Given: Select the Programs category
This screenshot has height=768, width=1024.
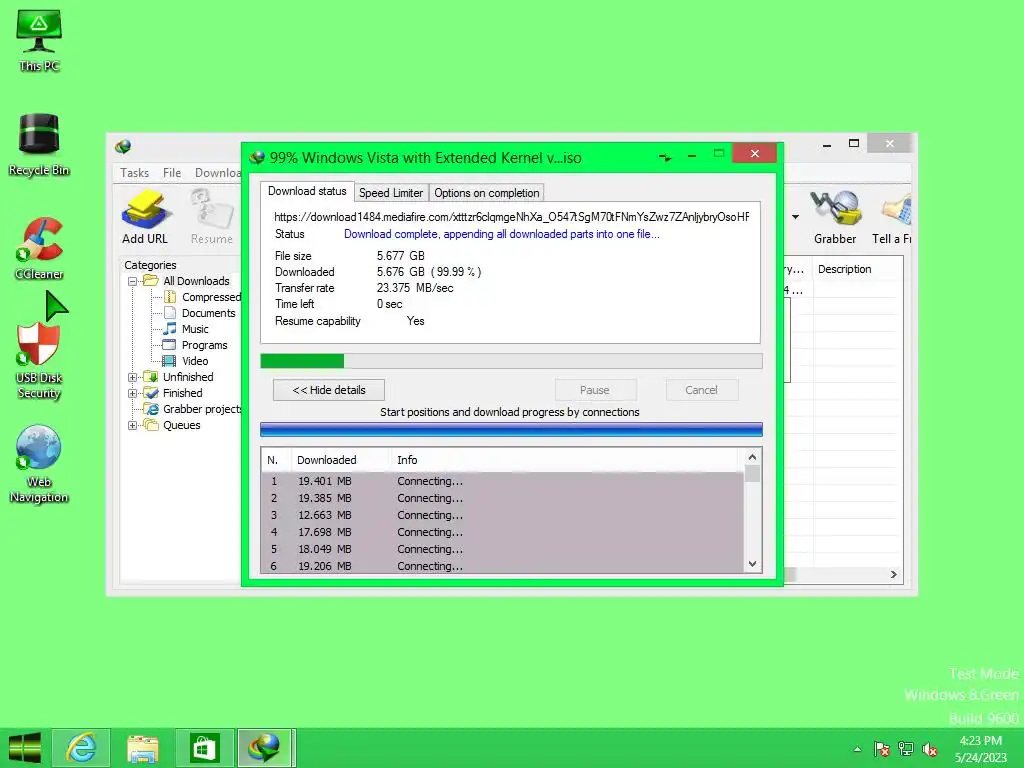Looking at the screenshot, I should tap(195, 345).
